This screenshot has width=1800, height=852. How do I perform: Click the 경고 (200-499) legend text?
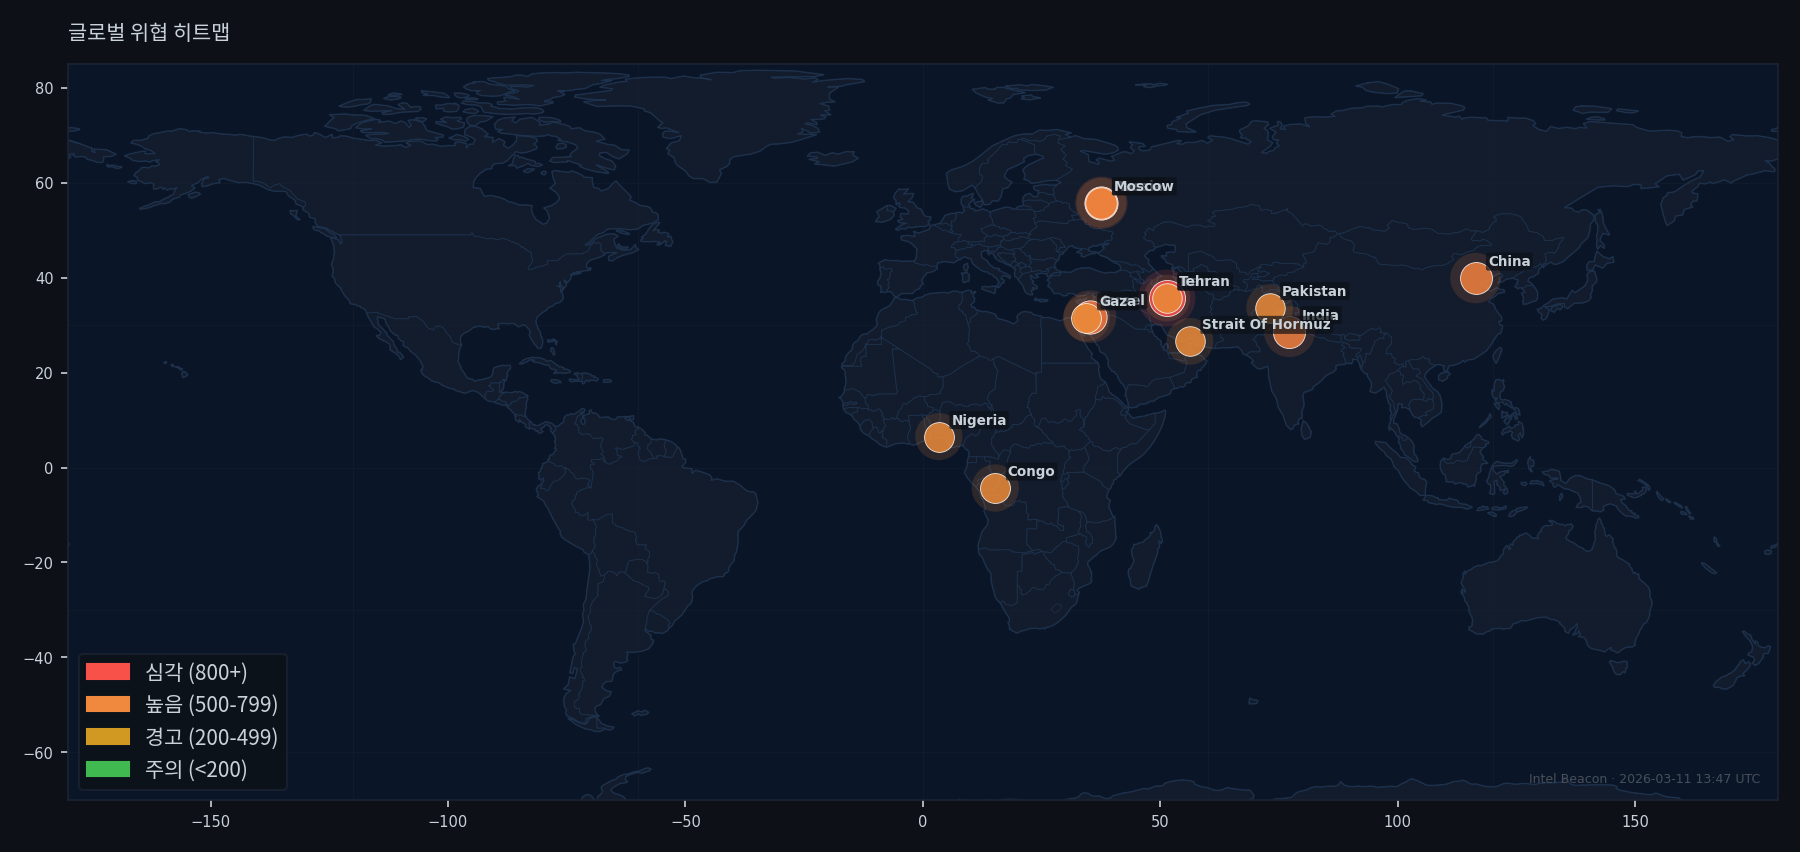(x=211, y=737)
